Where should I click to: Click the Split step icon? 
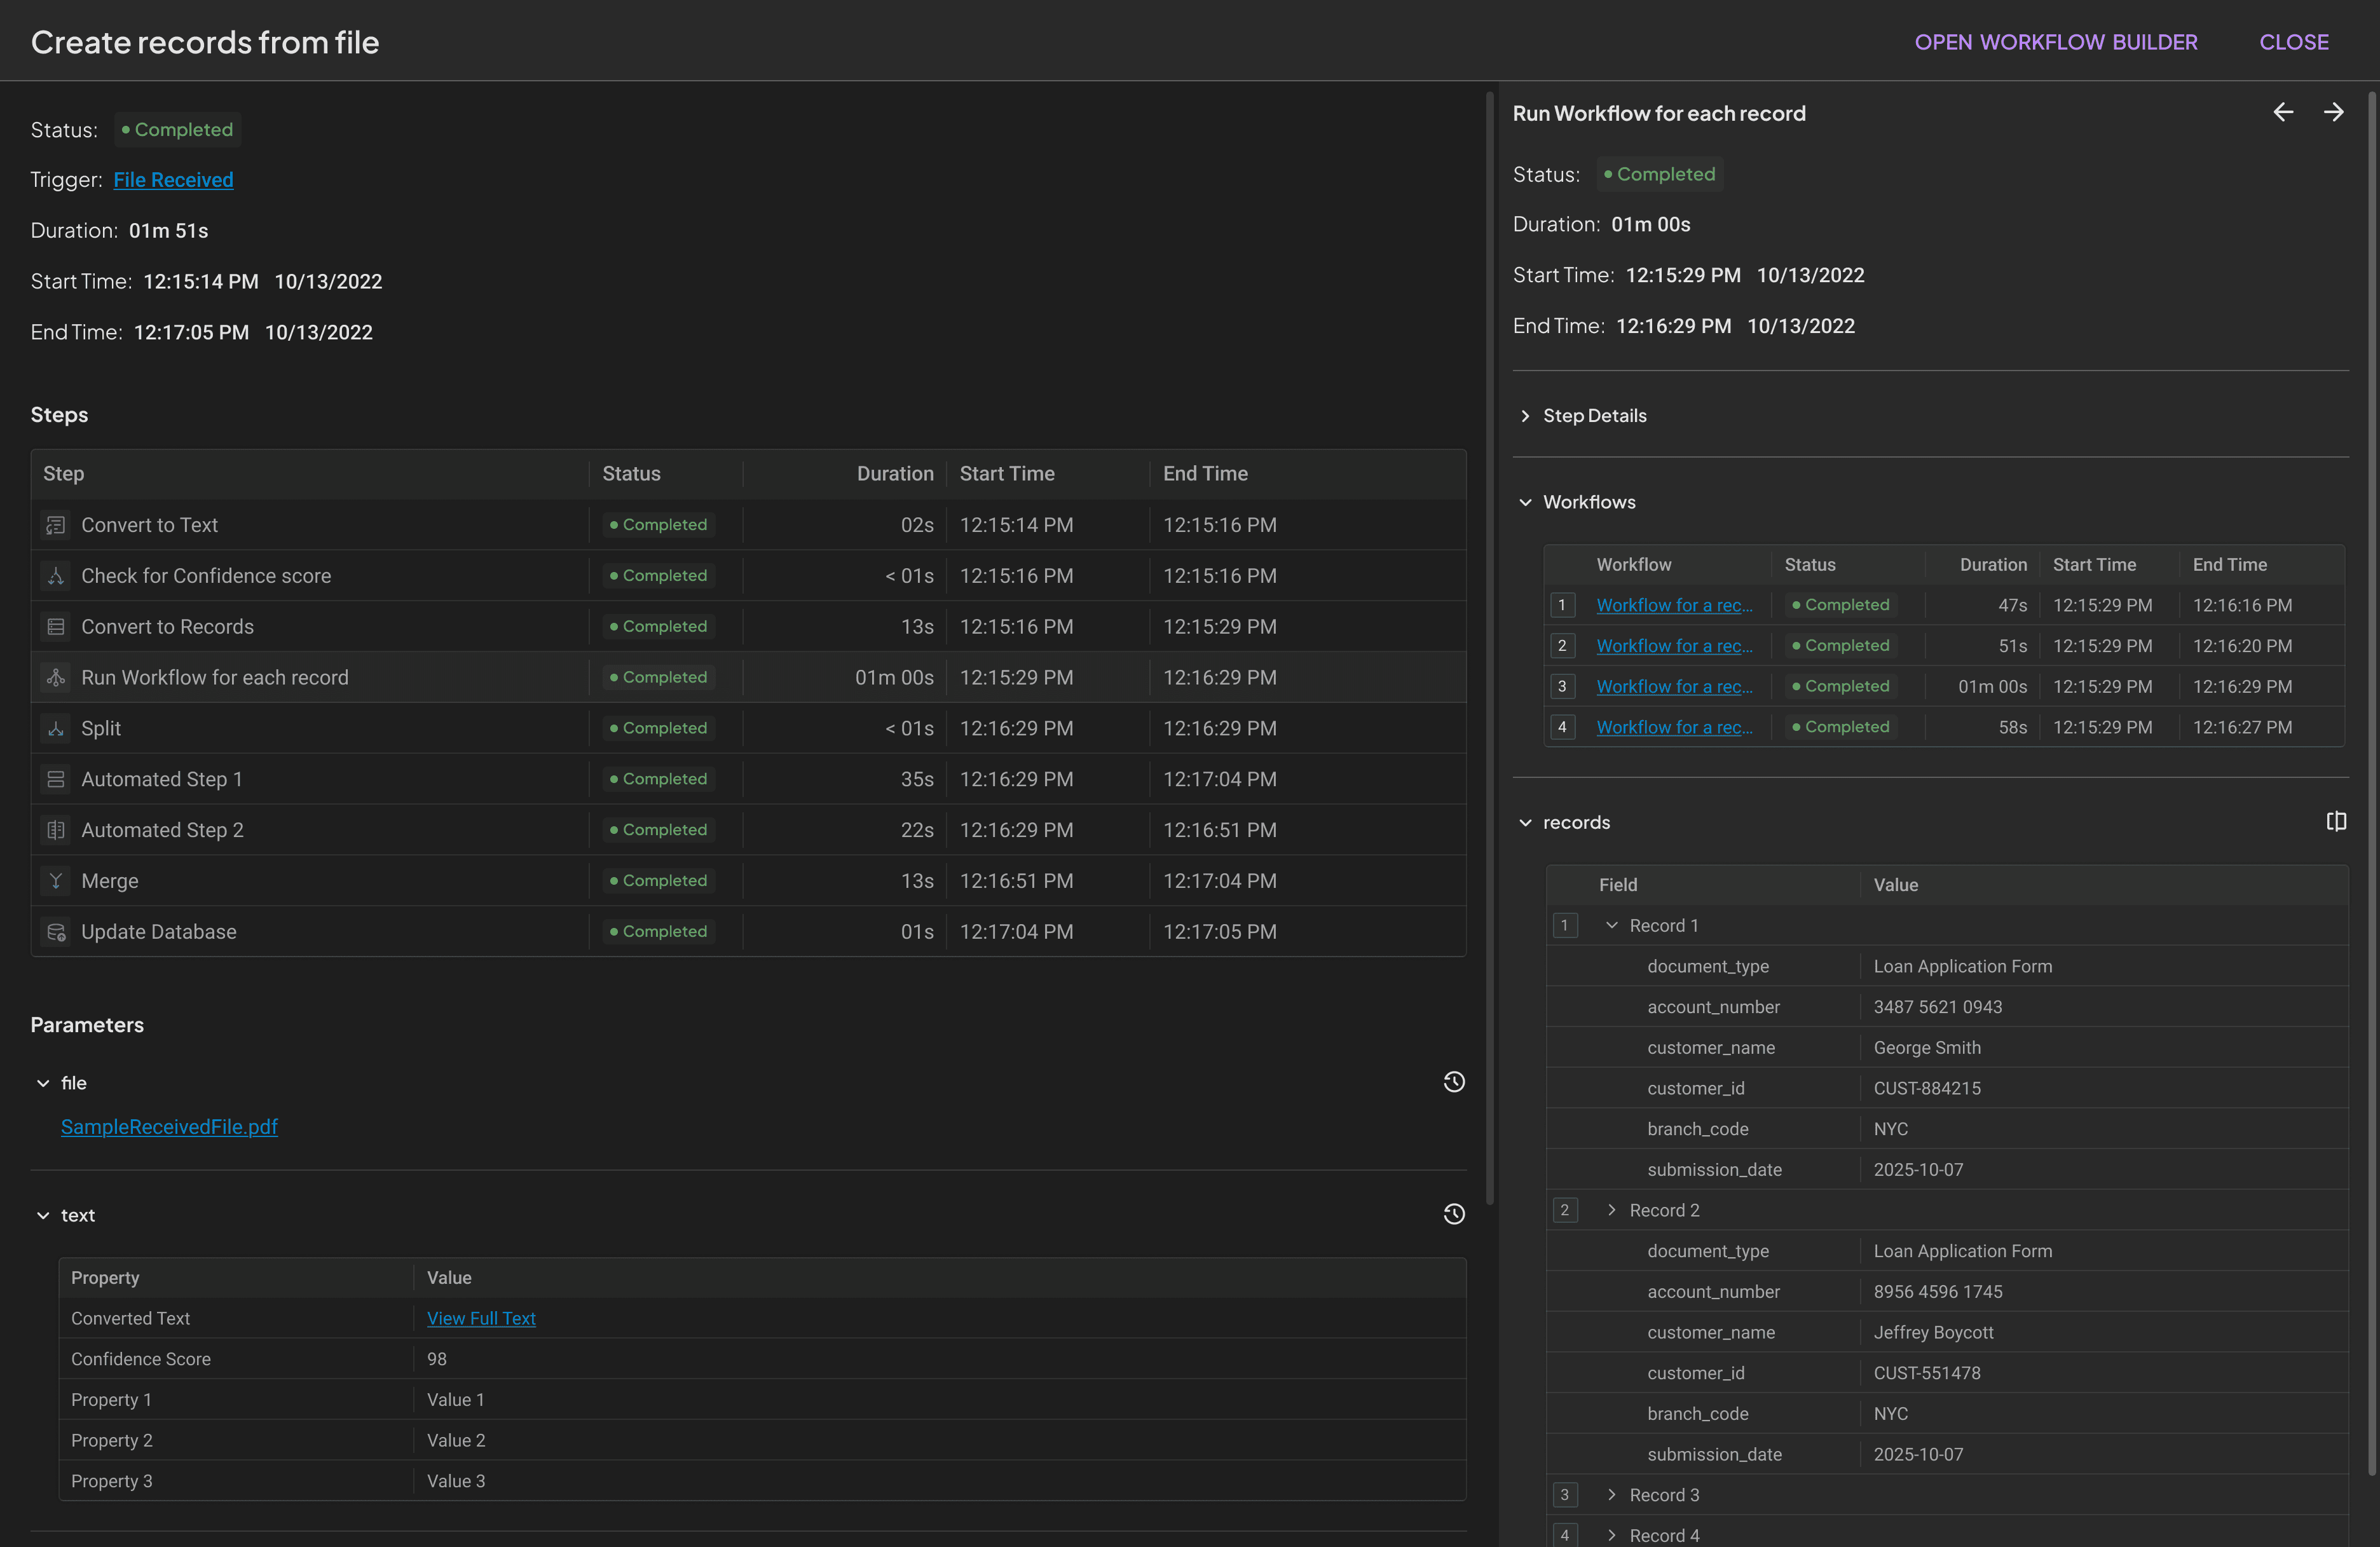[x=56, y=728]
